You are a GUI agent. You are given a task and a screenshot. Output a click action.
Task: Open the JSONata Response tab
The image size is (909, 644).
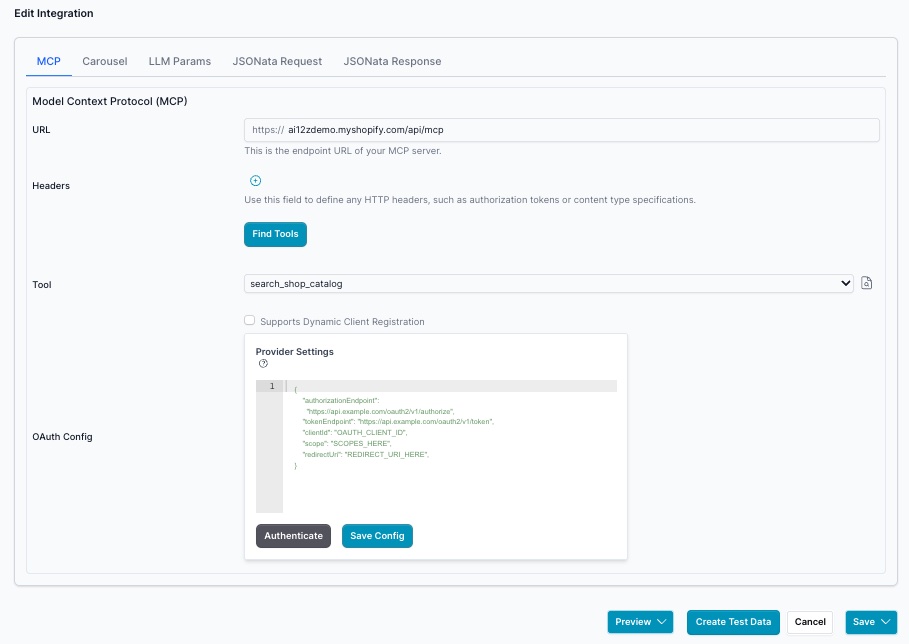click(x=392, y=61)
